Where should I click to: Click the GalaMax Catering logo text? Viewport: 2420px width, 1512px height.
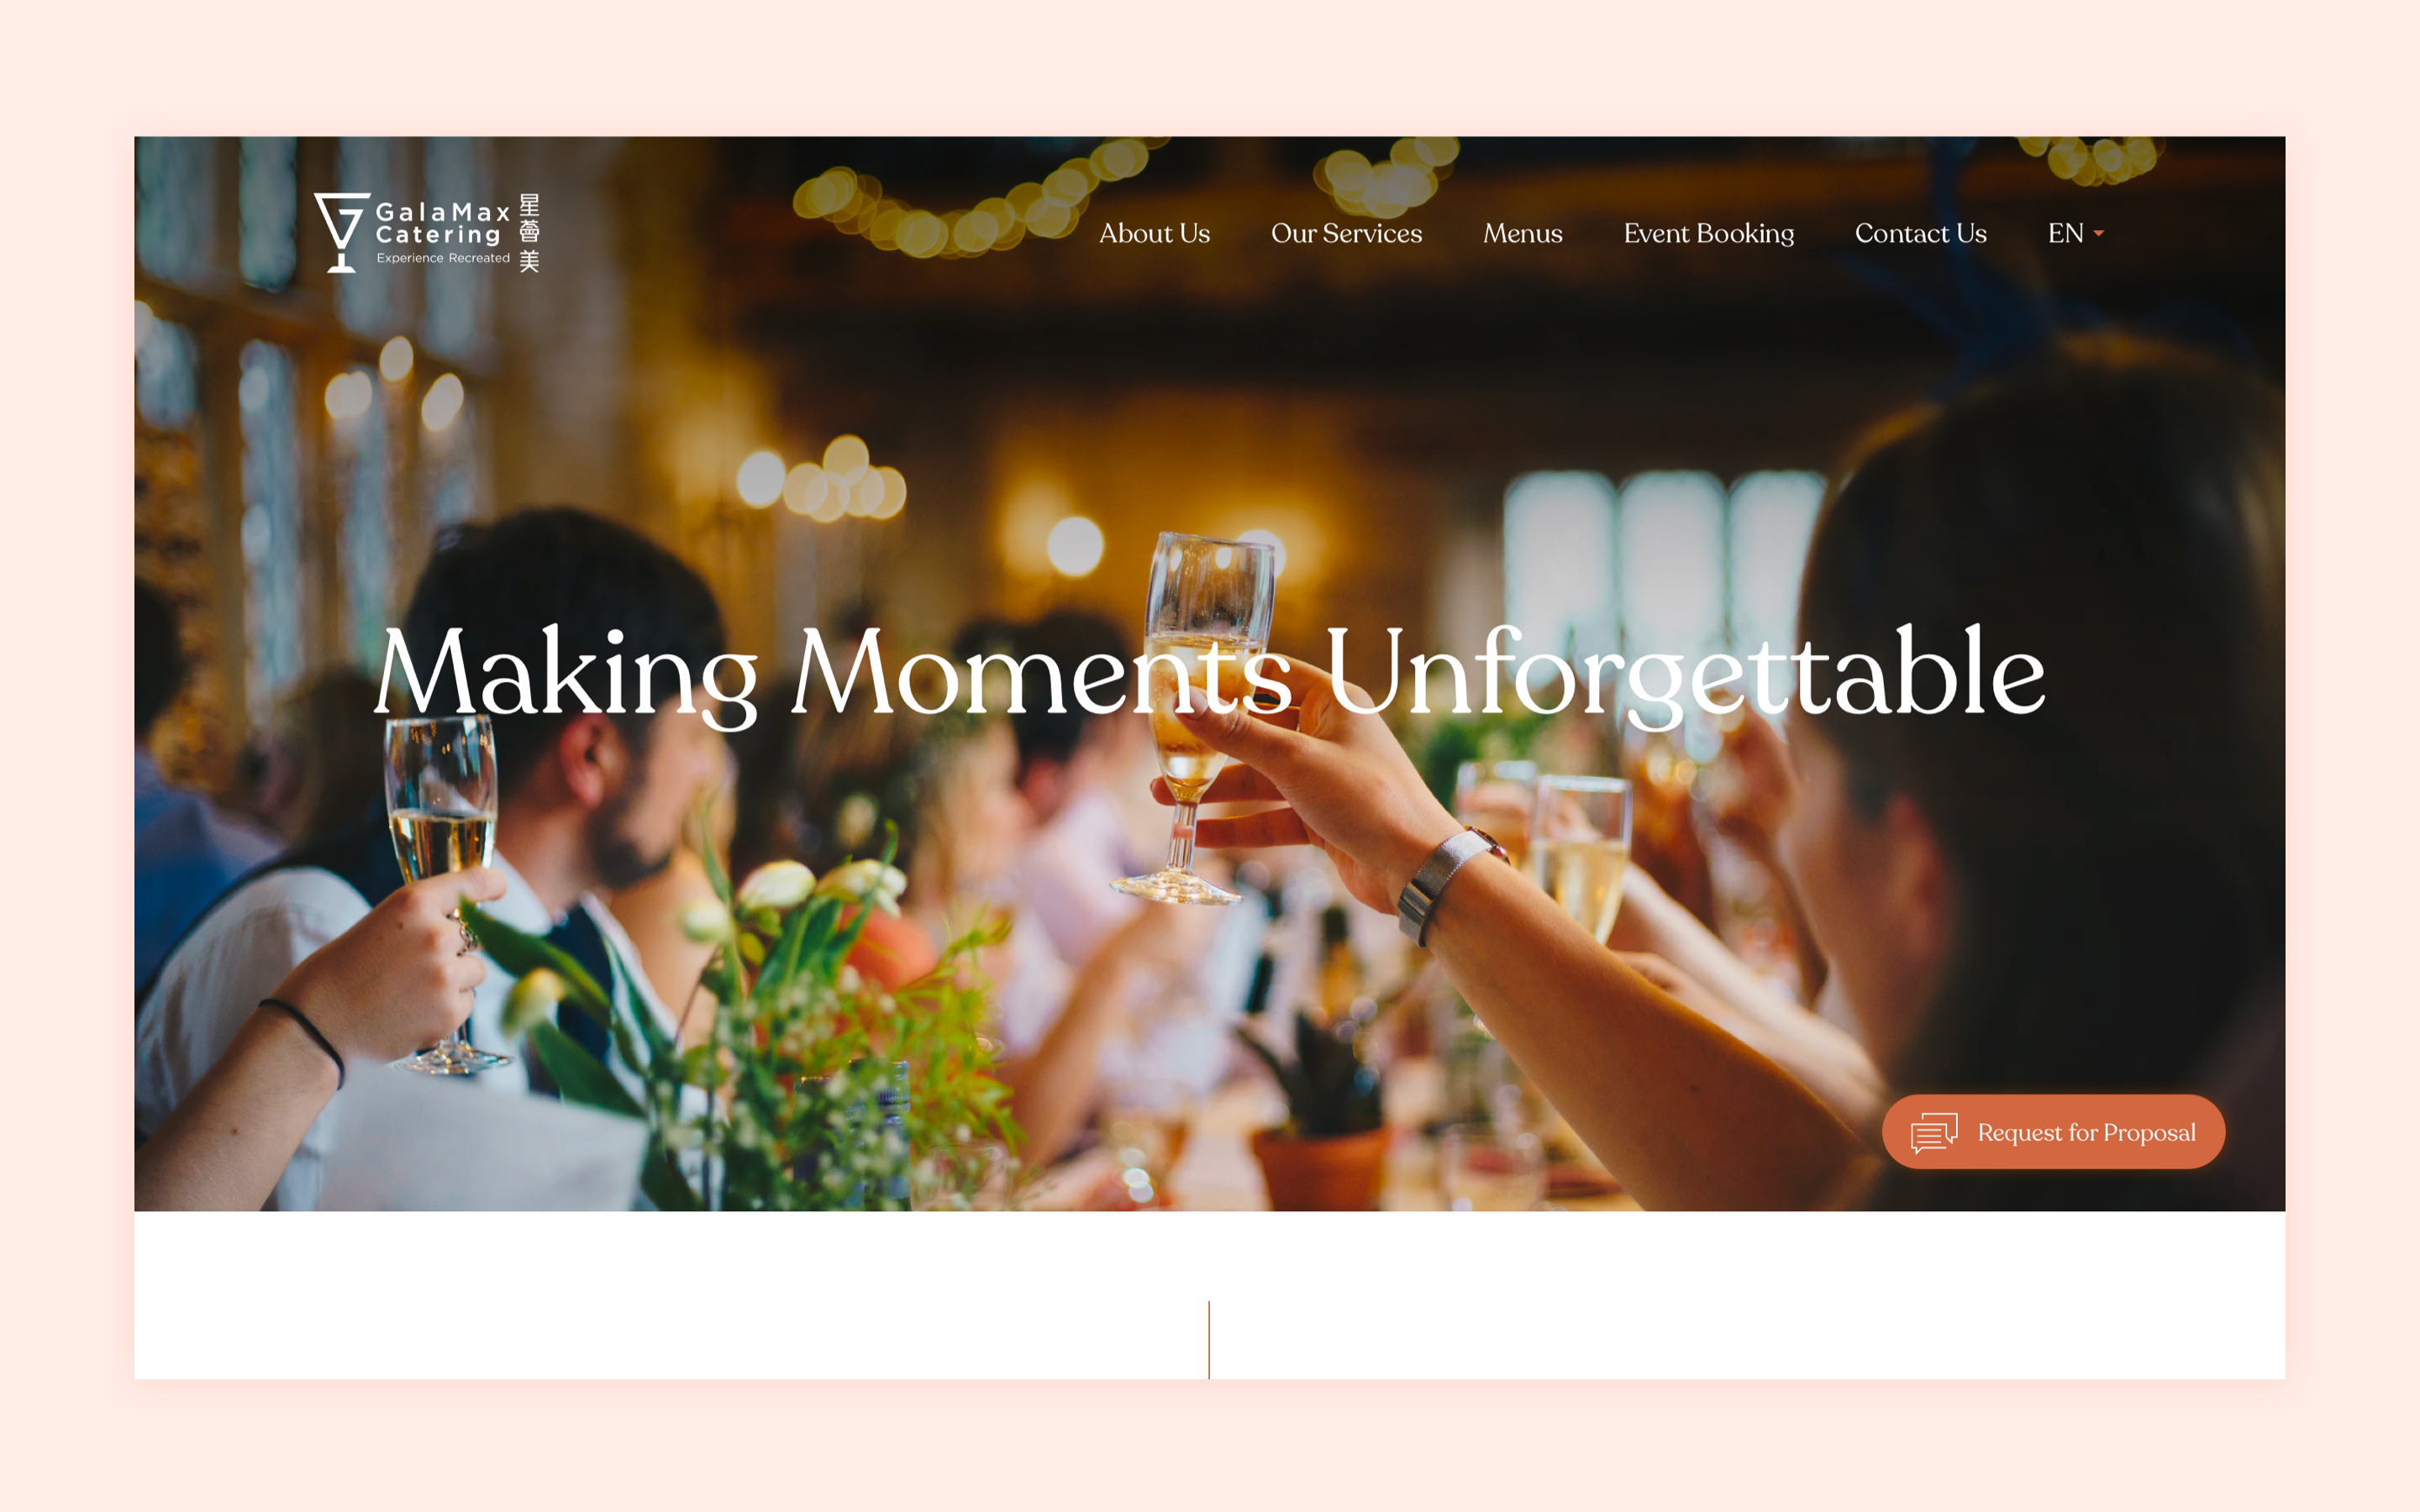click(x=443, y=223)
